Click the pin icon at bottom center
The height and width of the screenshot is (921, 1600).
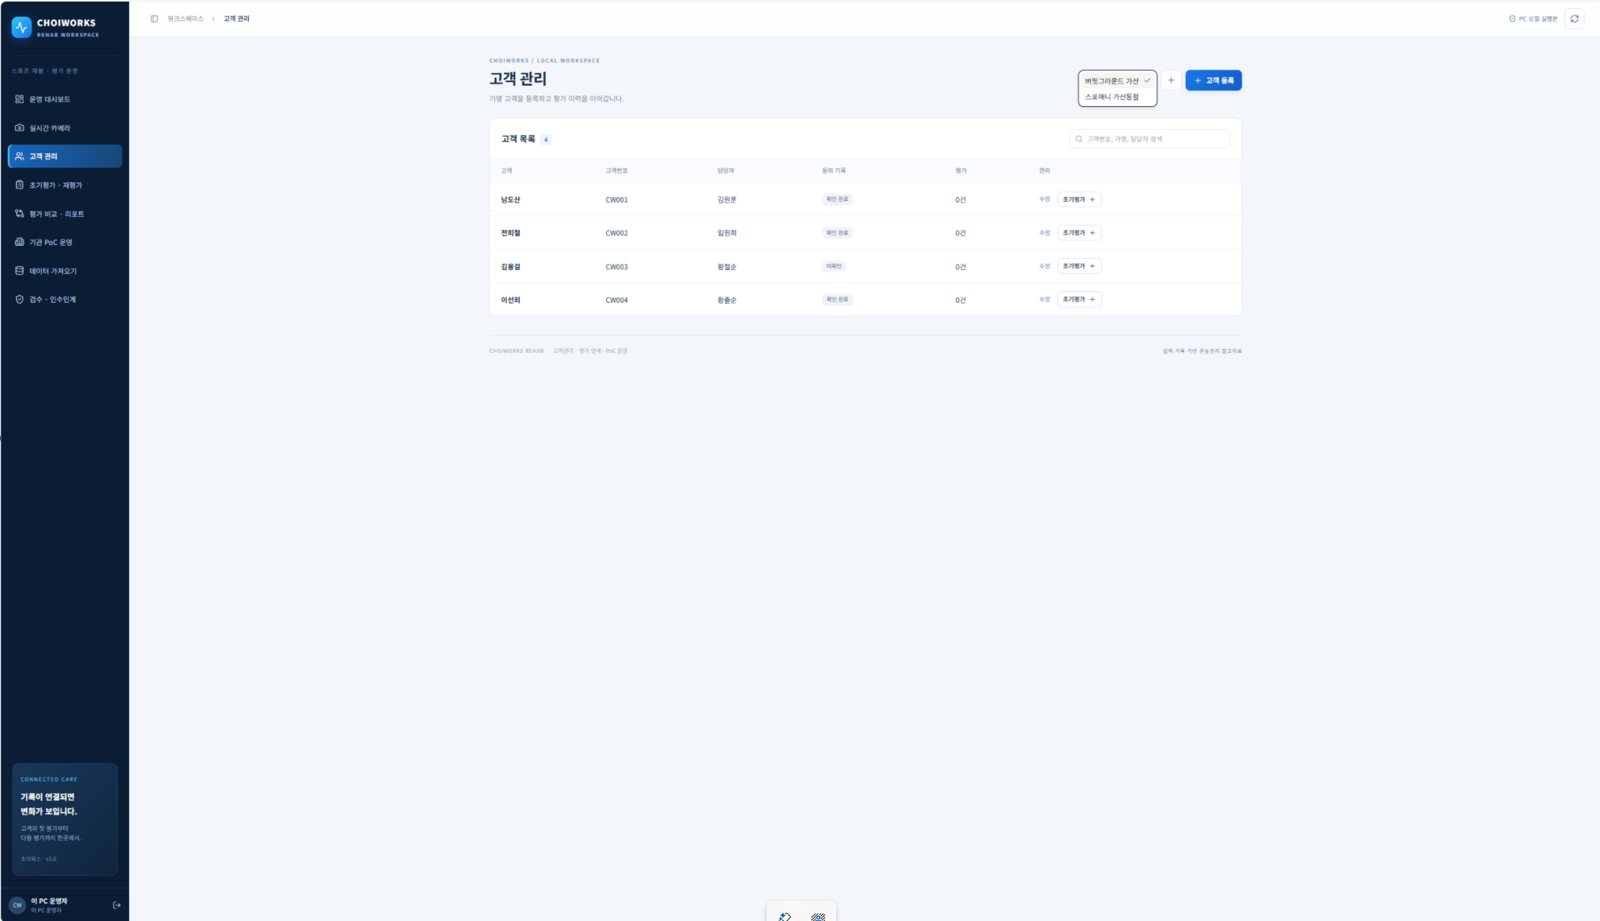tap(785, 916)
